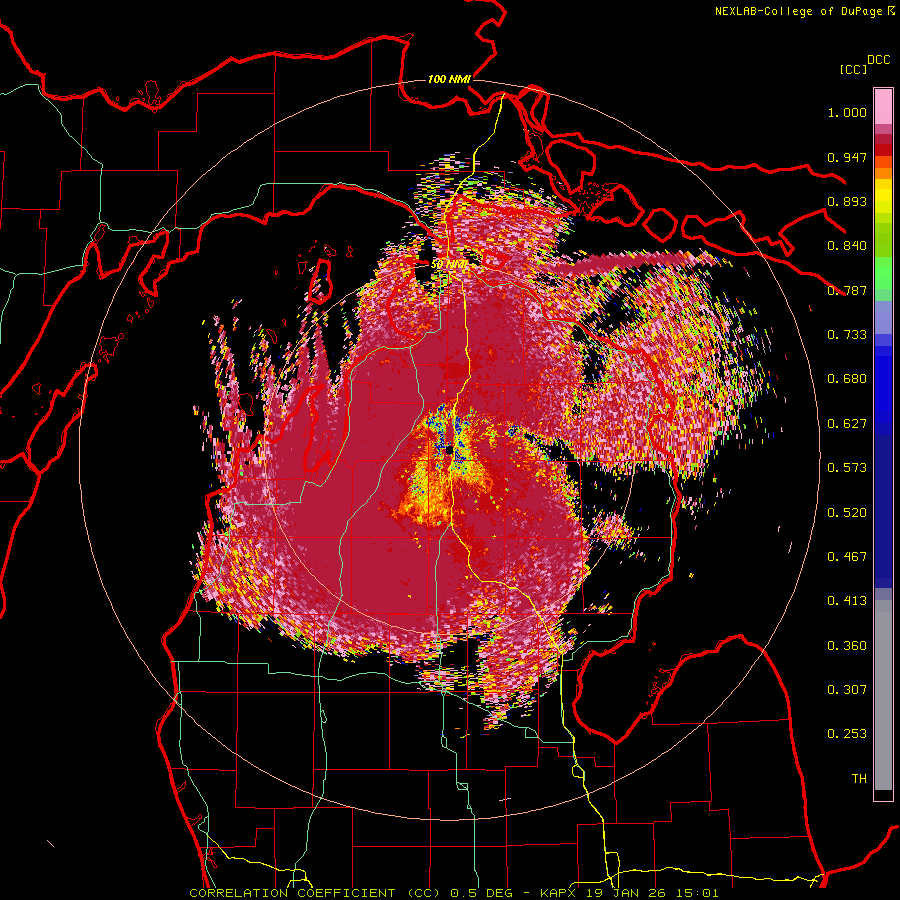Select the 0.520 scale value
This screenshot has height=900, width=900.
847,513
